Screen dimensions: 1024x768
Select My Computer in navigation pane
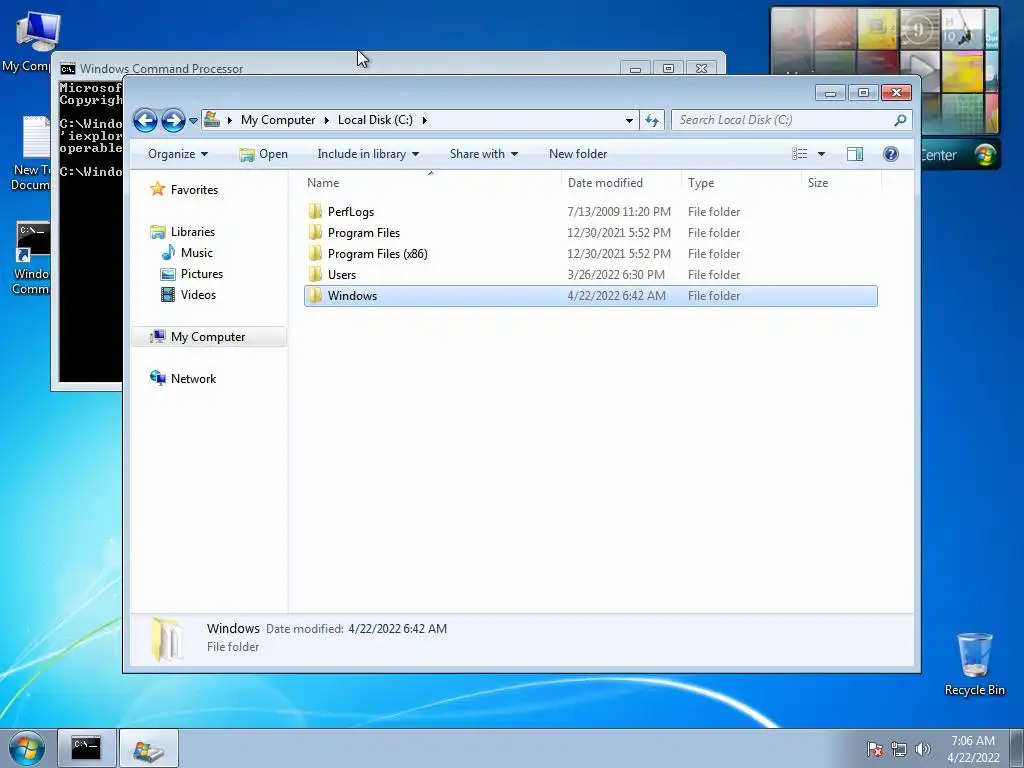click(208, 337)
